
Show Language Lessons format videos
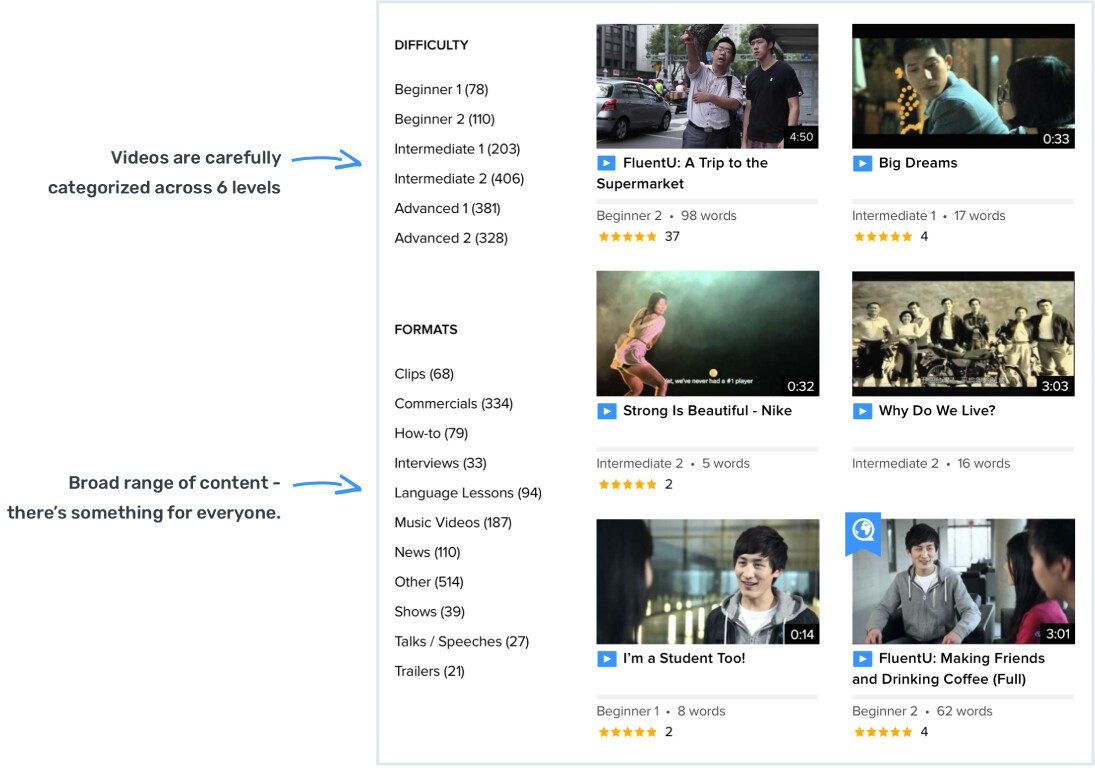coord(467,493)
